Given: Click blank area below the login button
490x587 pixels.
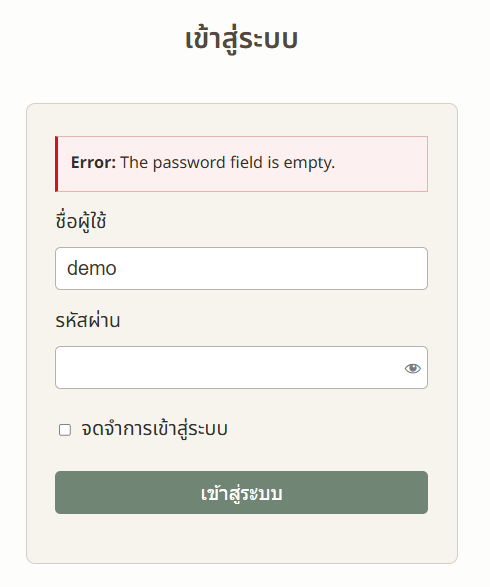Looking at the screenshot, I should 241,538.
